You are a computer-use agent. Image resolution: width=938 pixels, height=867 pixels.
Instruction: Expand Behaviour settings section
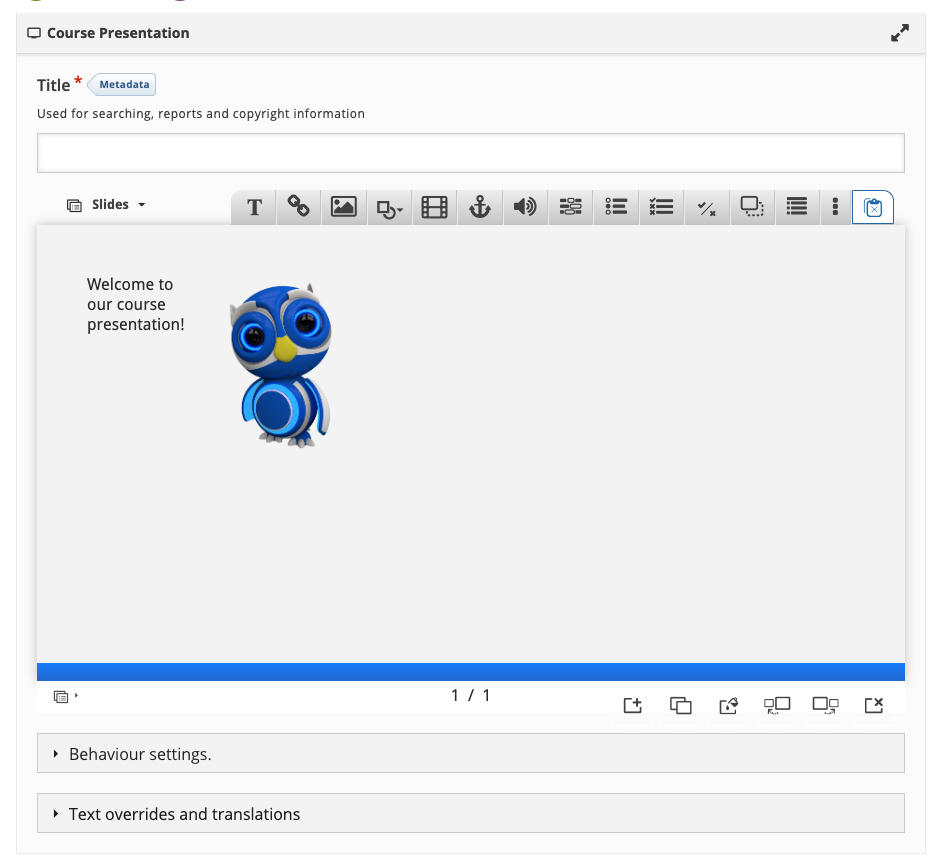[471, 753]
